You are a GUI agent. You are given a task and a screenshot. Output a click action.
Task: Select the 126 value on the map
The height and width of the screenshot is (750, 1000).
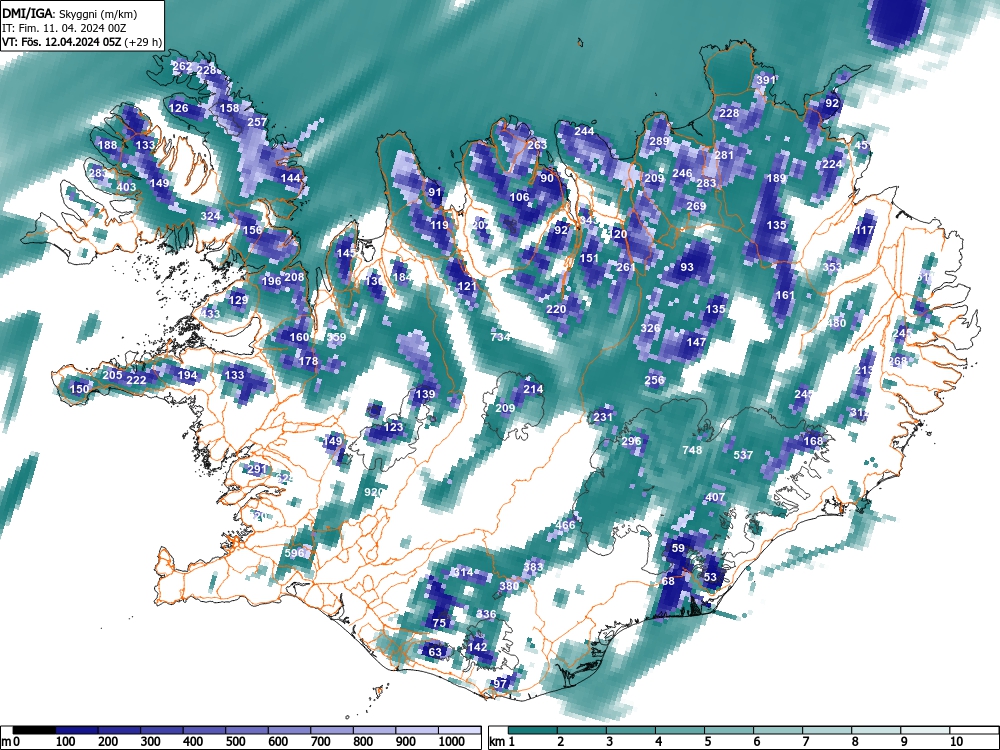click(x=179, y=108)
